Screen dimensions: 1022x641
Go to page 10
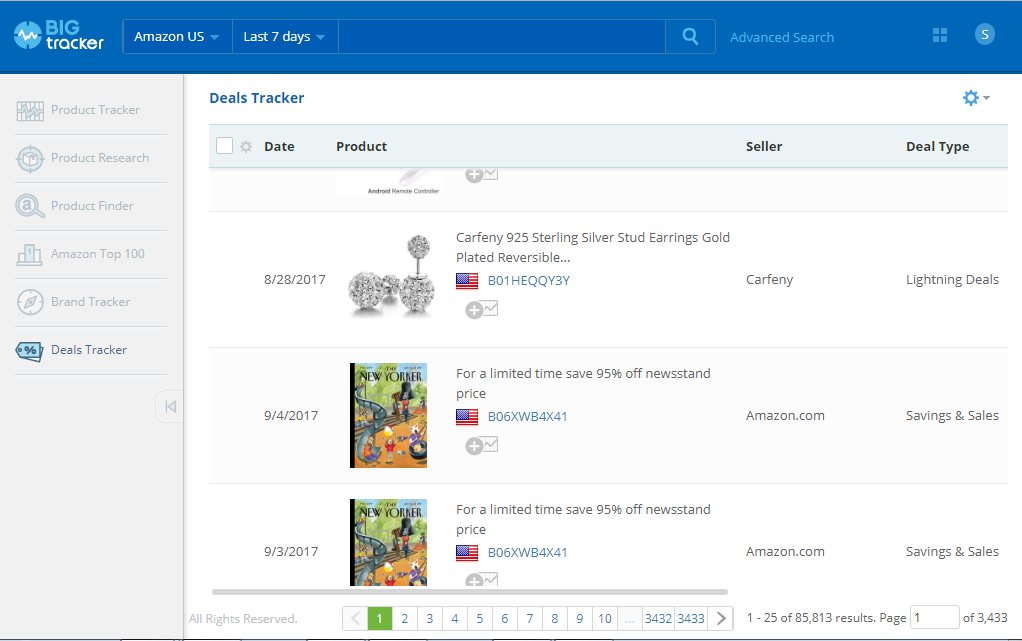coord(605,618)
